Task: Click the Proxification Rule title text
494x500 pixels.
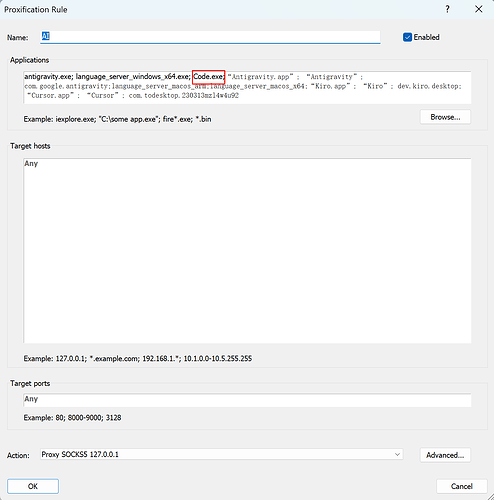Action: tap(36, 10)
